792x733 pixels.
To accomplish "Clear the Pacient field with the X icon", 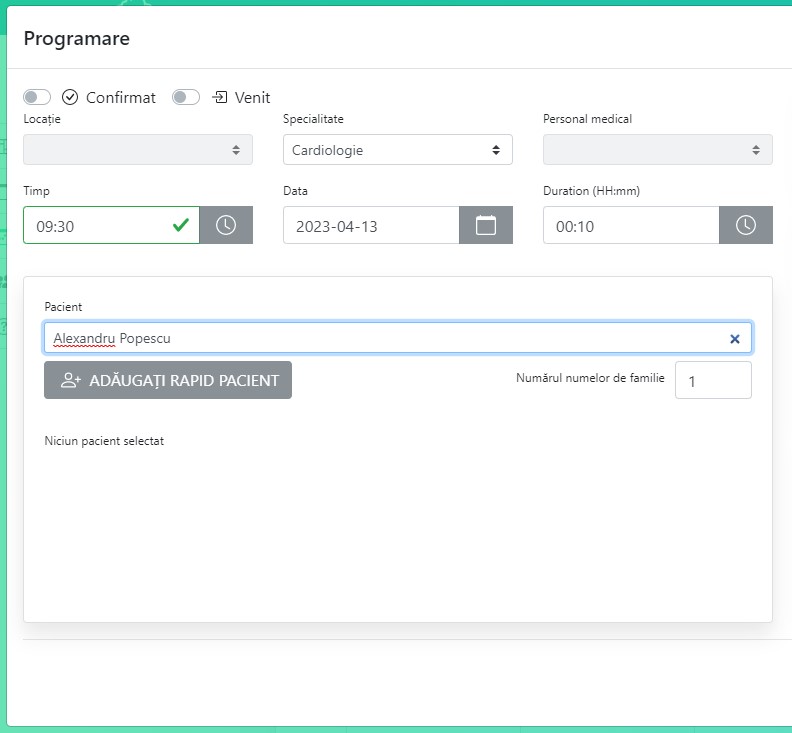I will point(735,339).
